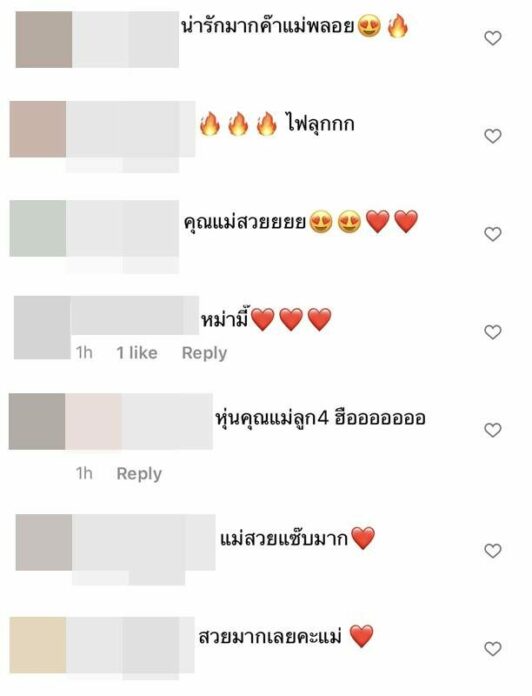This screenshot has width=532, height=696.
Task: Like the 'สวยมากเลยคะแม่' comment
Action: (x=493, y=649)
